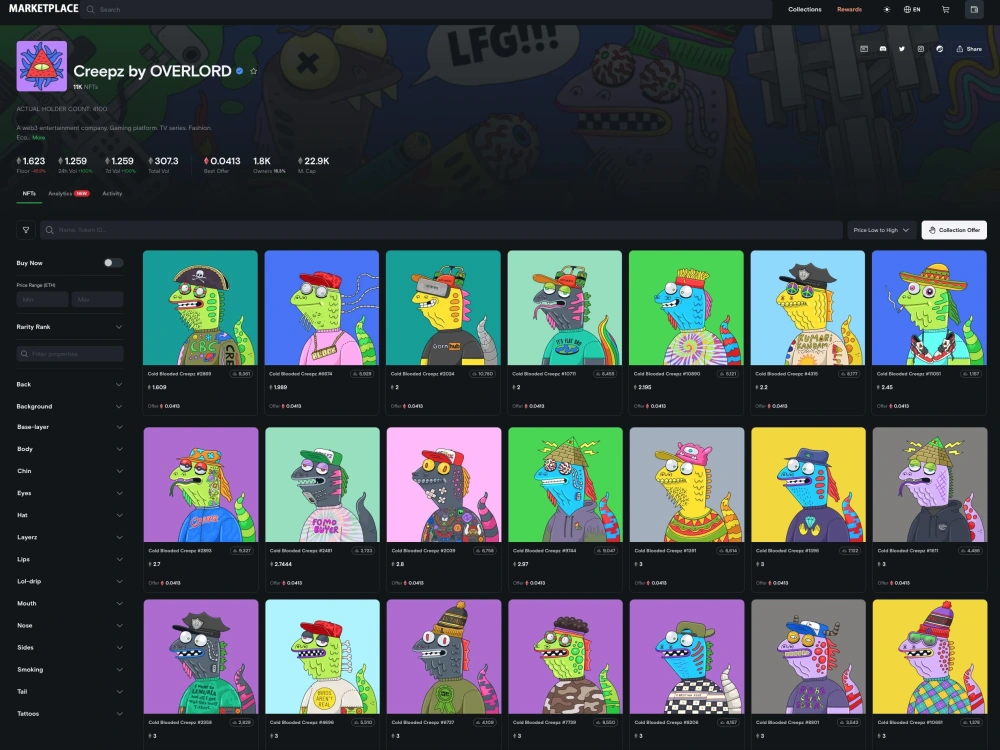This screenshot has height=750, width=1000.
Task: Expand the Tail trait filter
Action: click(x=69, y=692)
